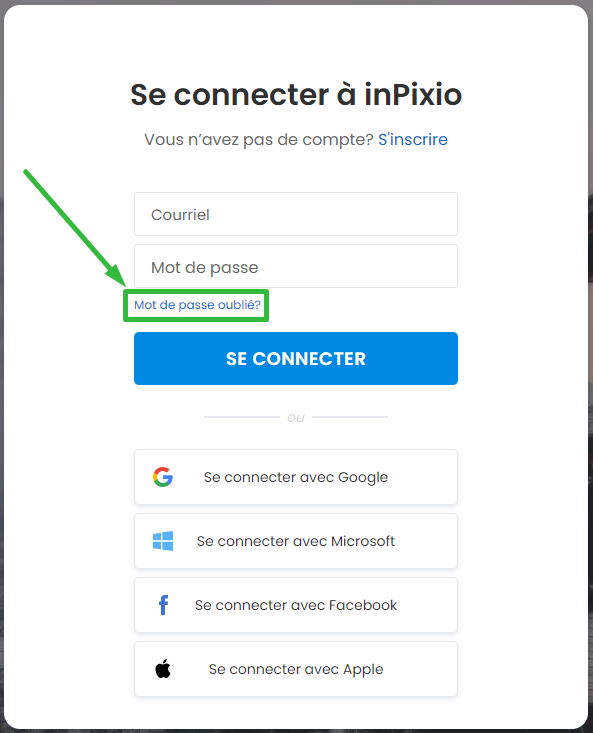Use Se connecter avec Apple option
The height and width of the screenshot is (733, 593).
[x=296, y=669]
